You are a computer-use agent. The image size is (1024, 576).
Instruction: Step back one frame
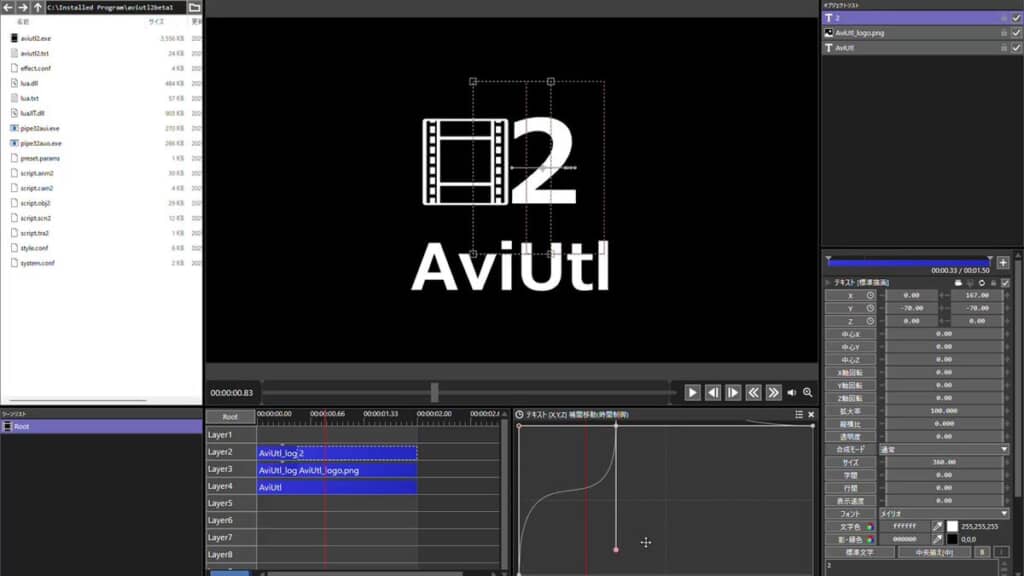pyautogui.click(x=712, y=392)
